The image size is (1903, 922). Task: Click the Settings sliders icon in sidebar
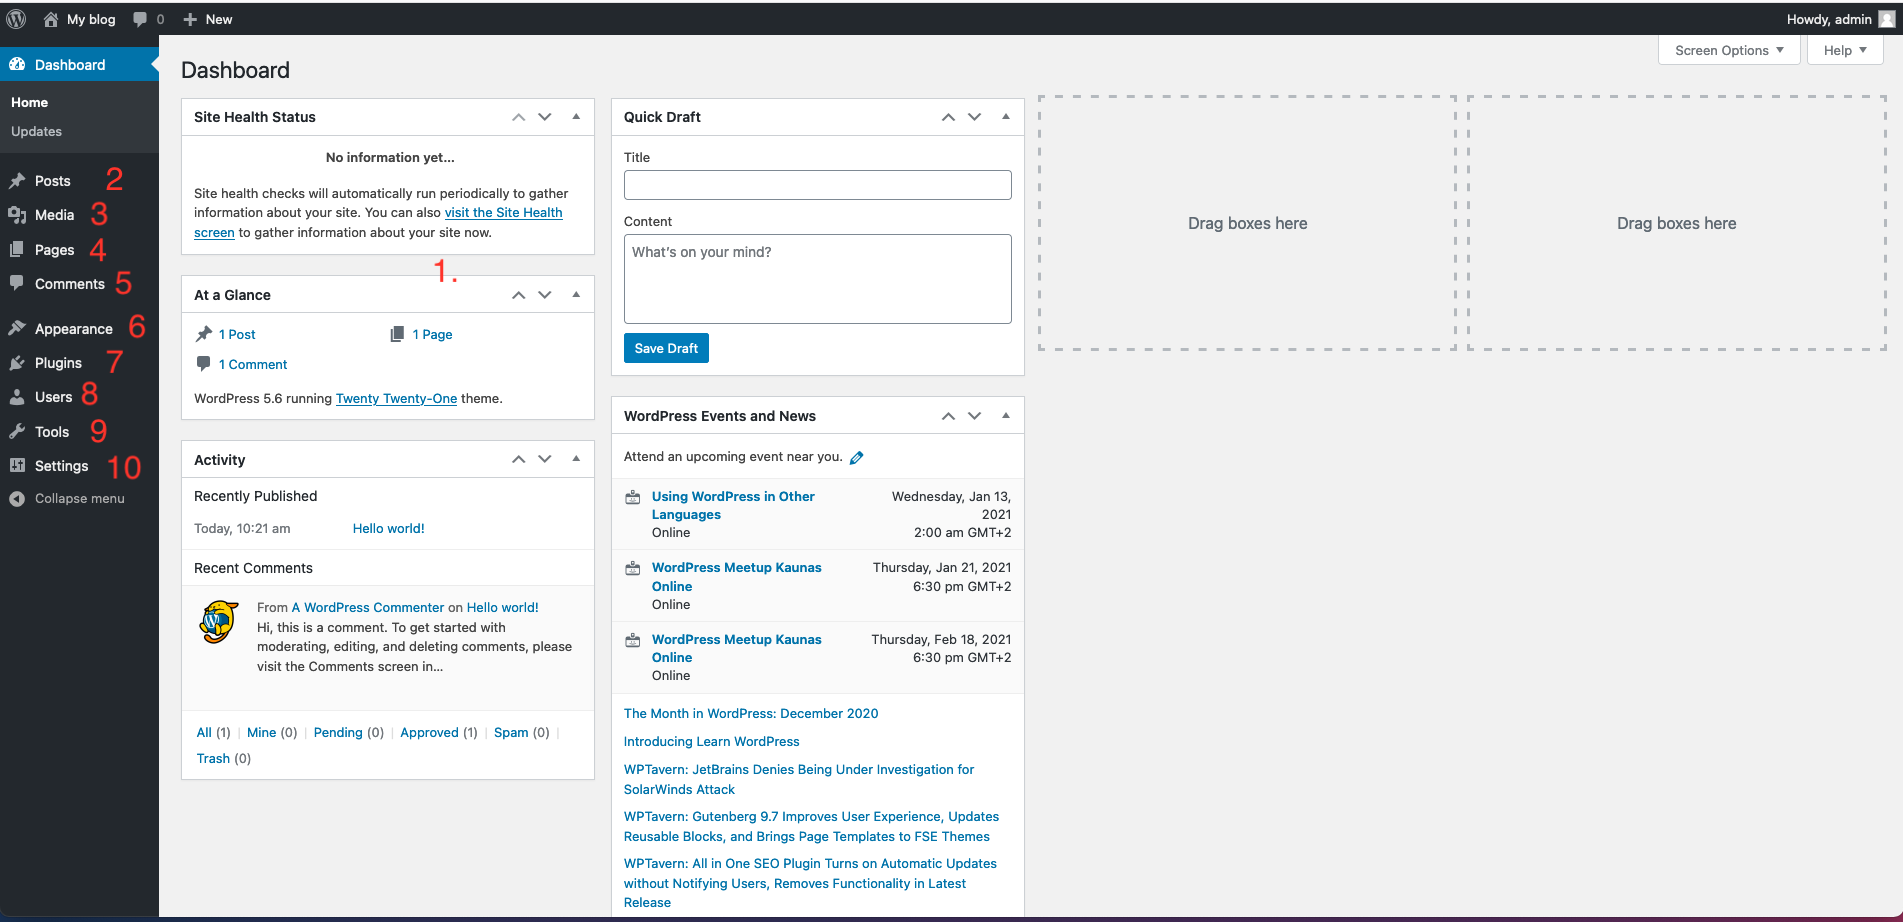point(17,466)
